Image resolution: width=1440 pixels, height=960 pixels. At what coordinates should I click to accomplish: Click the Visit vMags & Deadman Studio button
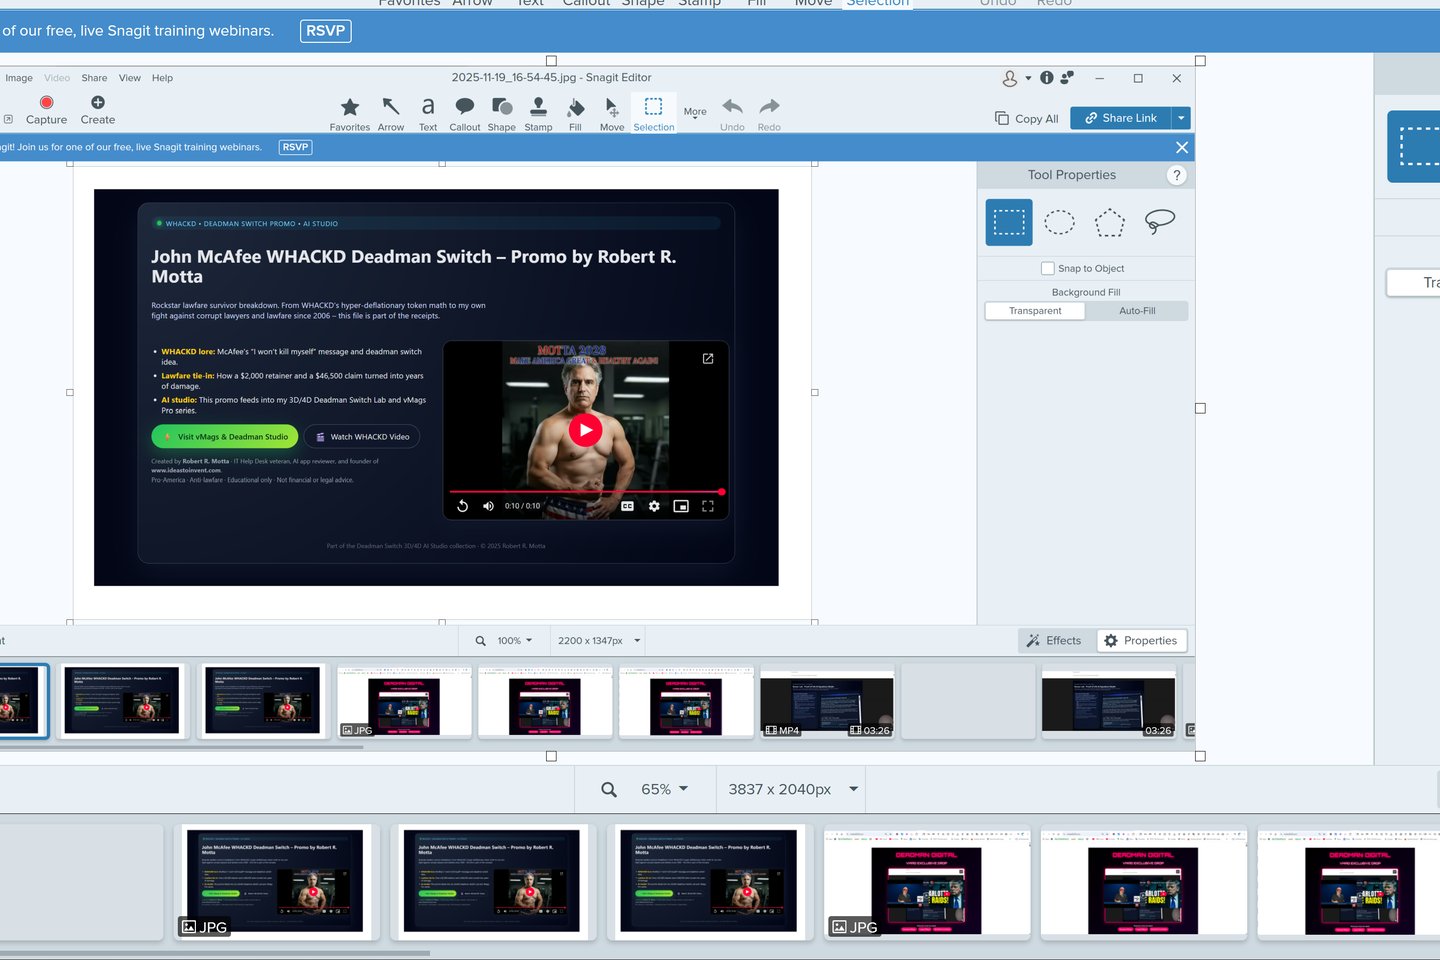pyautogui.click(x=226, y=437)
